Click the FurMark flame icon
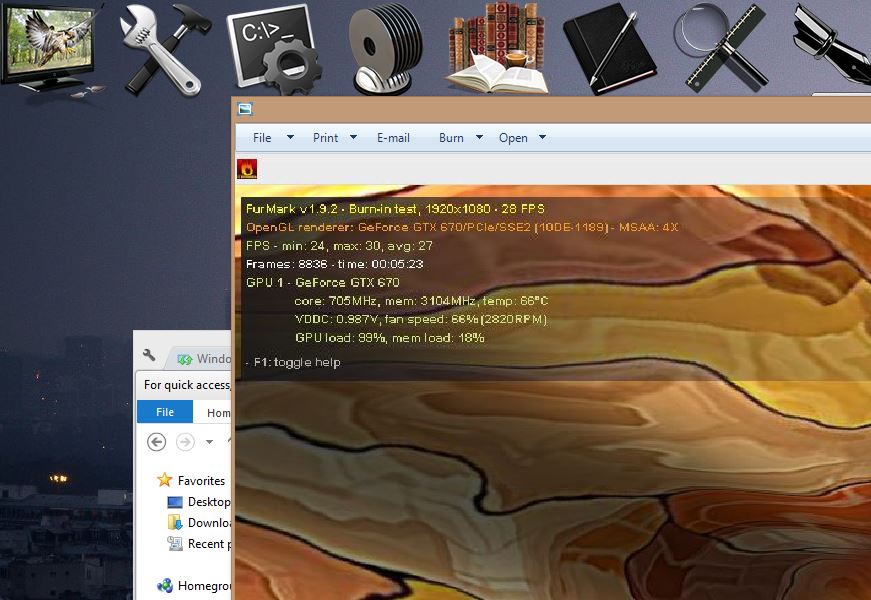The width and height of the screenshot is (871, 600). click(247, 169)
